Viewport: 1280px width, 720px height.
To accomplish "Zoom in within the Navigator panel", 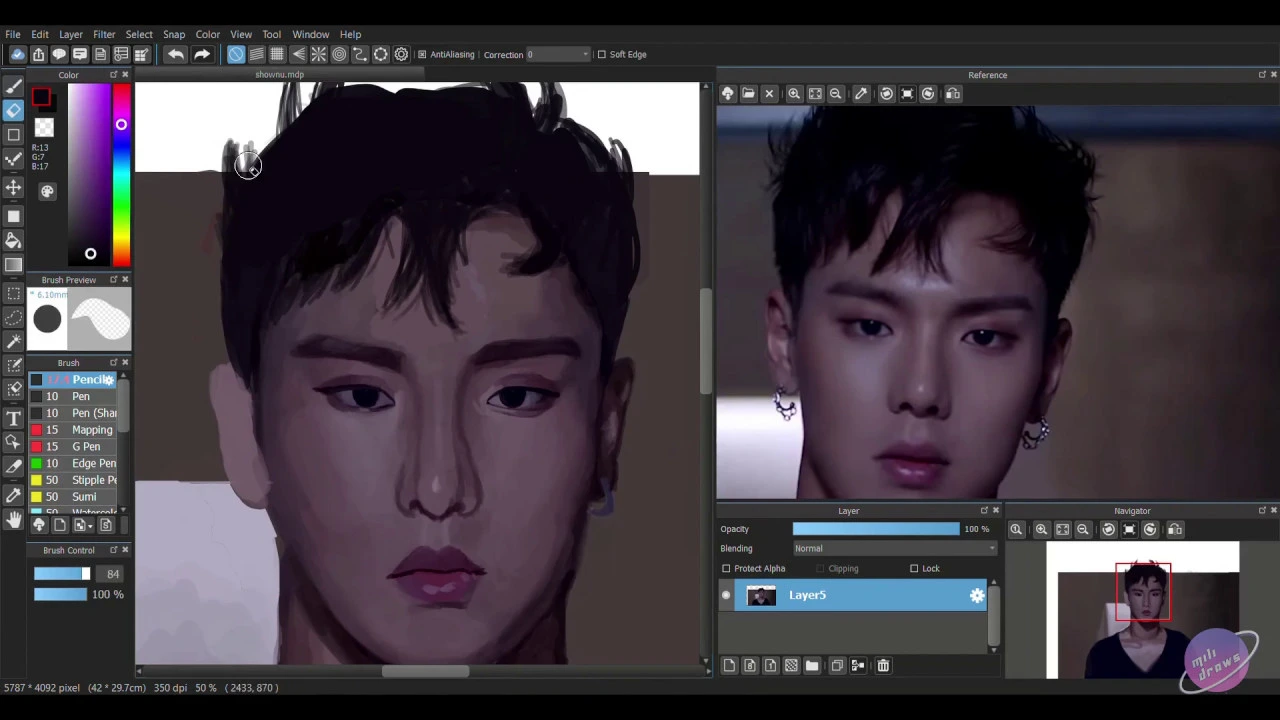I will (1041, 529).
